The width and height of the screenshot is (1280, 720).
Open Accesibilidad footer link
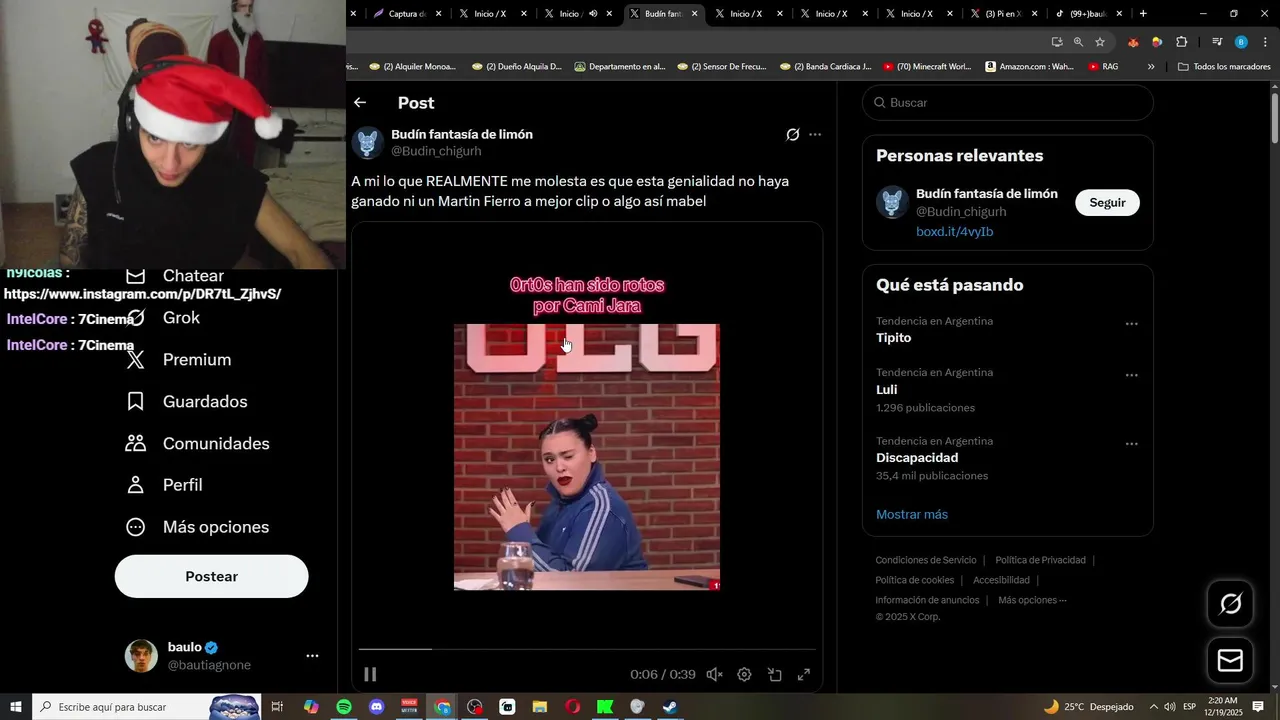click(1001, 580)
